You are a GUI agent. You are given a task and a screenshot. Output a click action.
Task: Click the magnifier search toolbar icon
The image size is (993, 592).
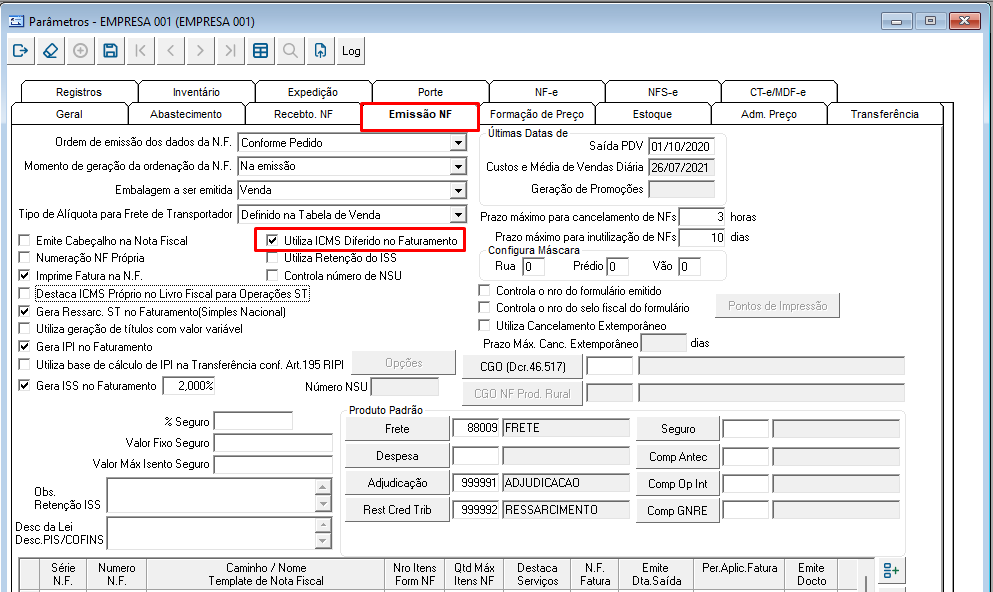coord(290,51)
